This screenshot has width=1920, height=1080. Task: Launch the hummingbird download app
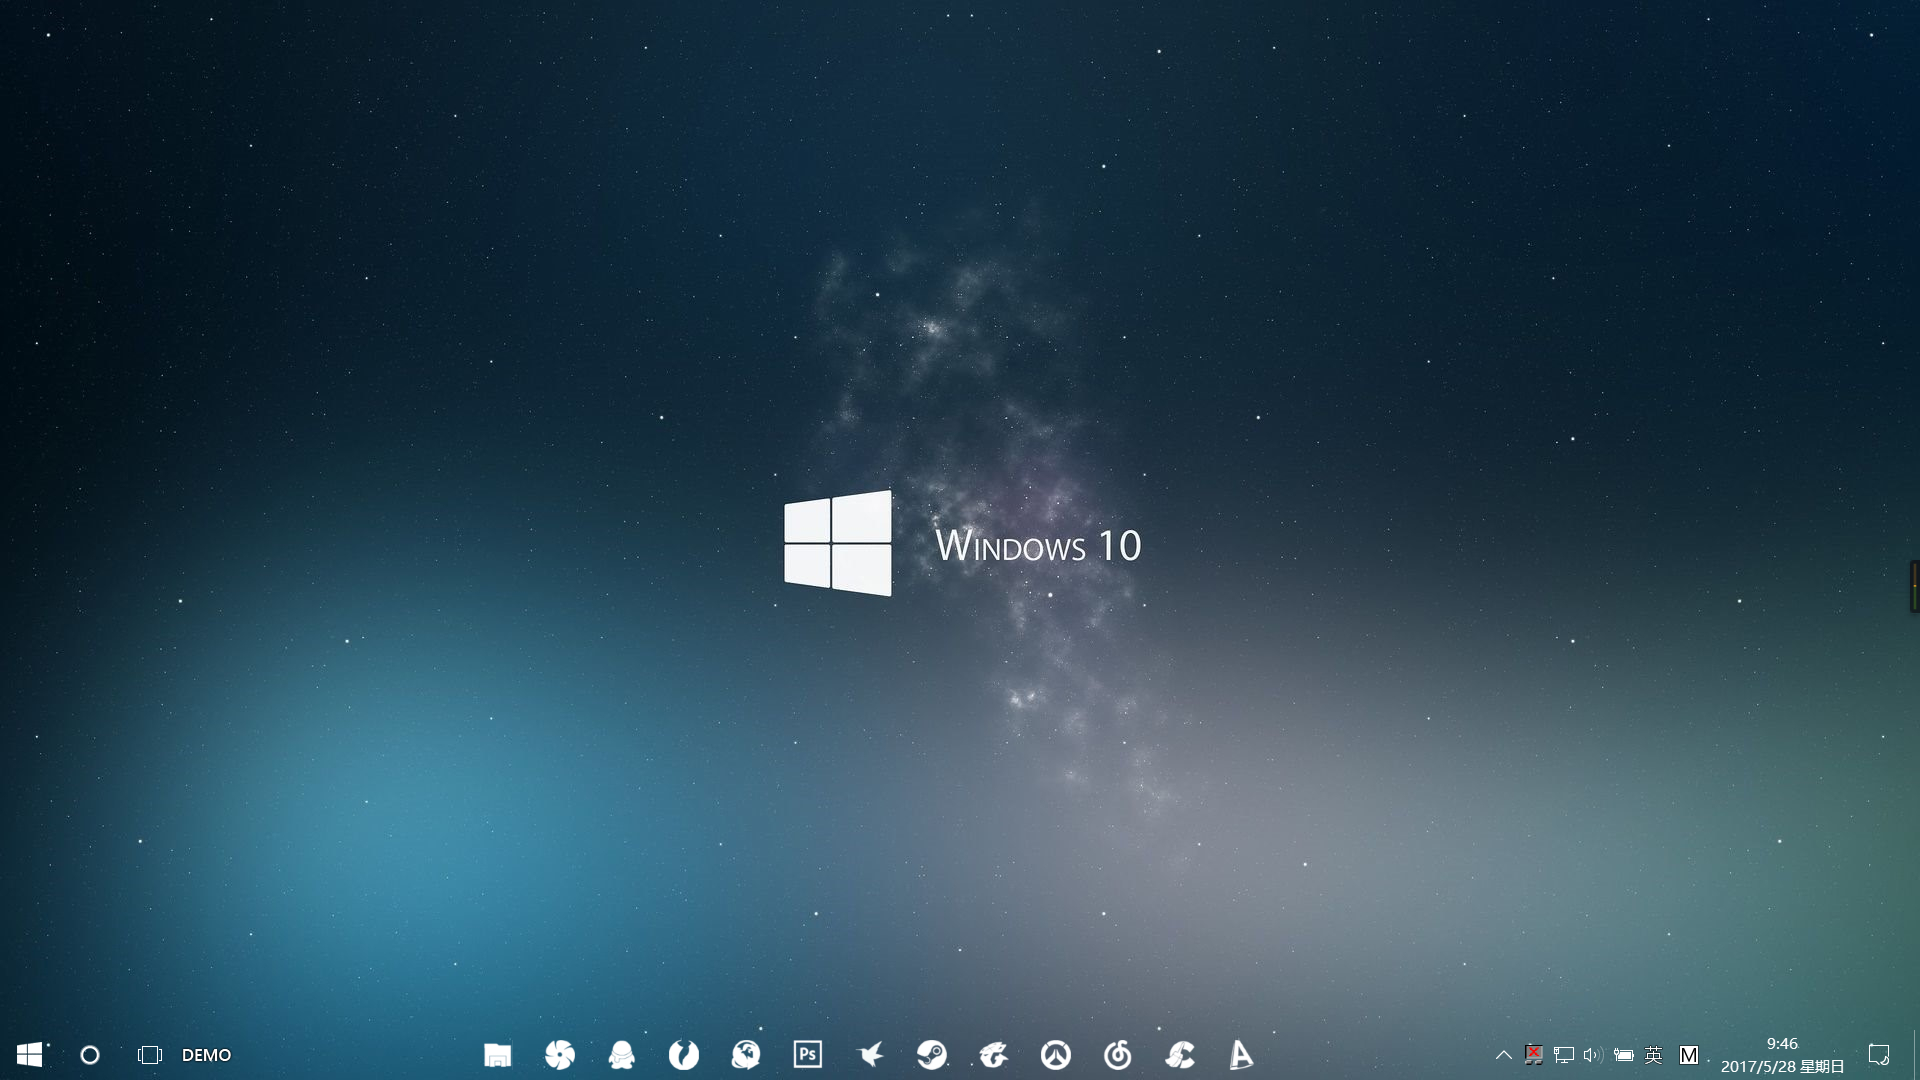(x=870, y=1054)
